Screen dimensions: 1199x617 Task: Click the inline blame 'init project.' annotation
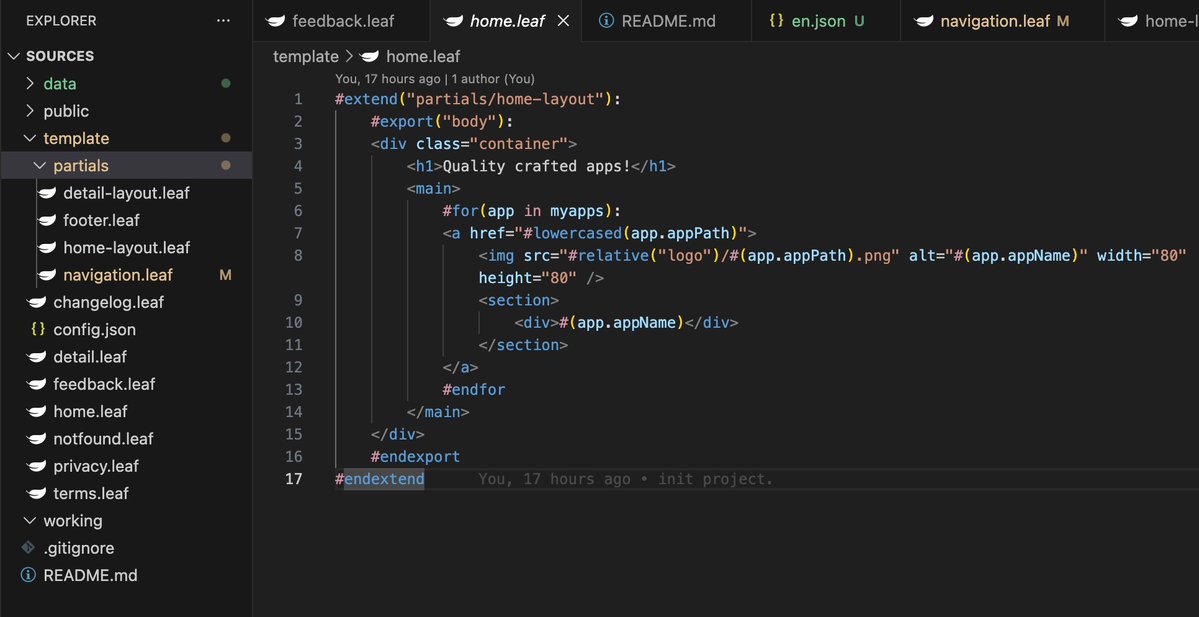coord(716,479)
